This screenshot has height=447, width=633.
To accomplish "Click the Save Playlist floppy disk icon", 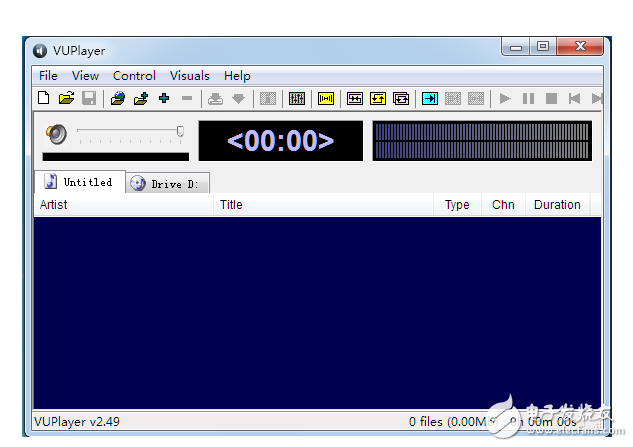I will click(x=89, y=98).
